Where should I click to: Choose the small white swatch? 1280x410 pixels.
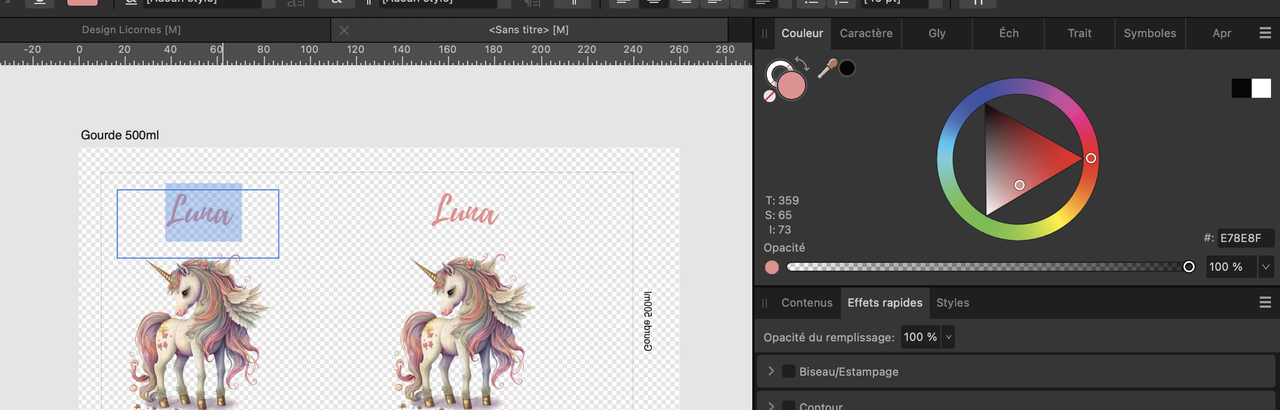point(1261,88)
